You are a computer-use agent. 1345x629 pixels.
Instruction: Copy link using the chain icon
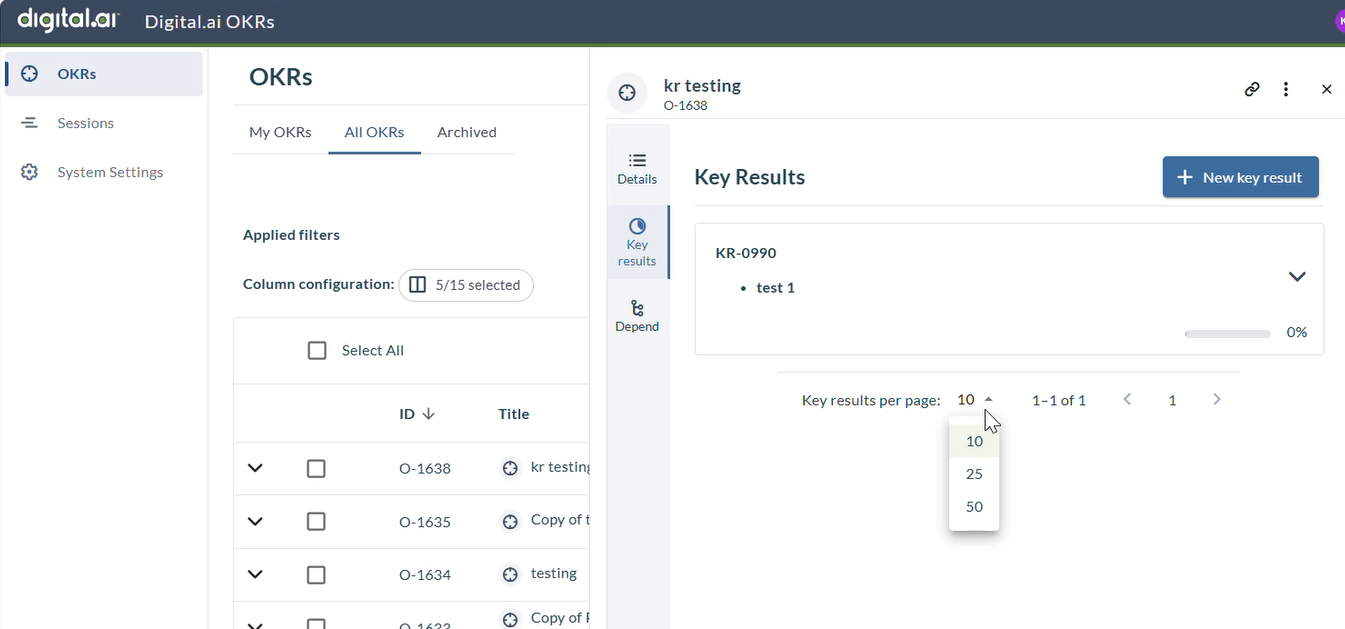click(1251, 89)
